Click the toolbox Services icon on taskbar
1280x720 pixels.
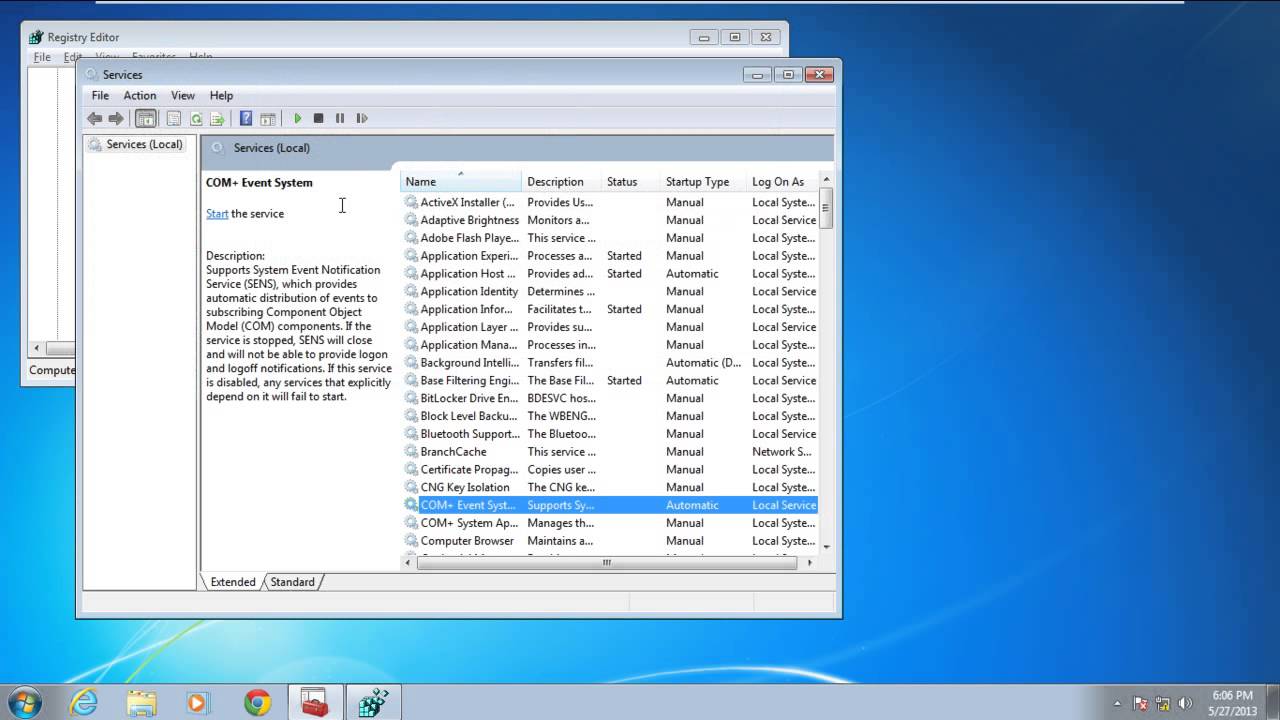coord(315,702)
